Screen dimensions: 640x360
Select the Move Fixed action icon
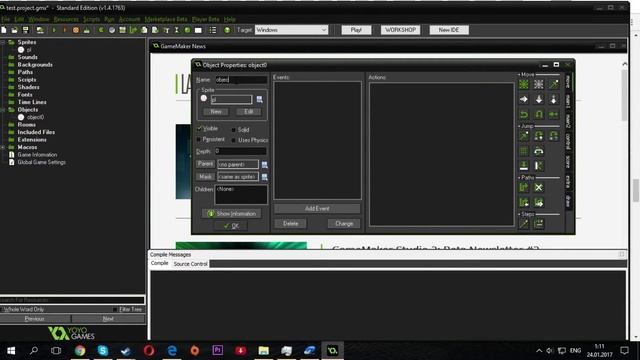(x=524, y=84)
